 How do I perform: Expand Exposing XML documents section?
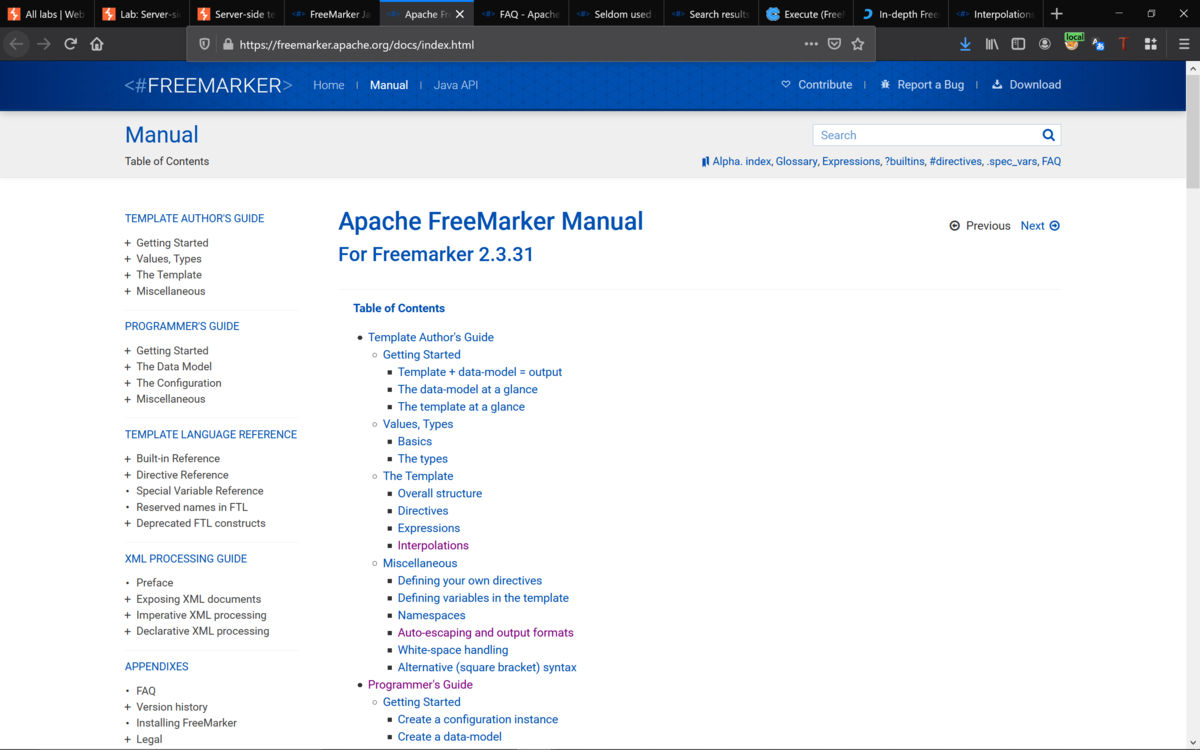click(128, 599)
